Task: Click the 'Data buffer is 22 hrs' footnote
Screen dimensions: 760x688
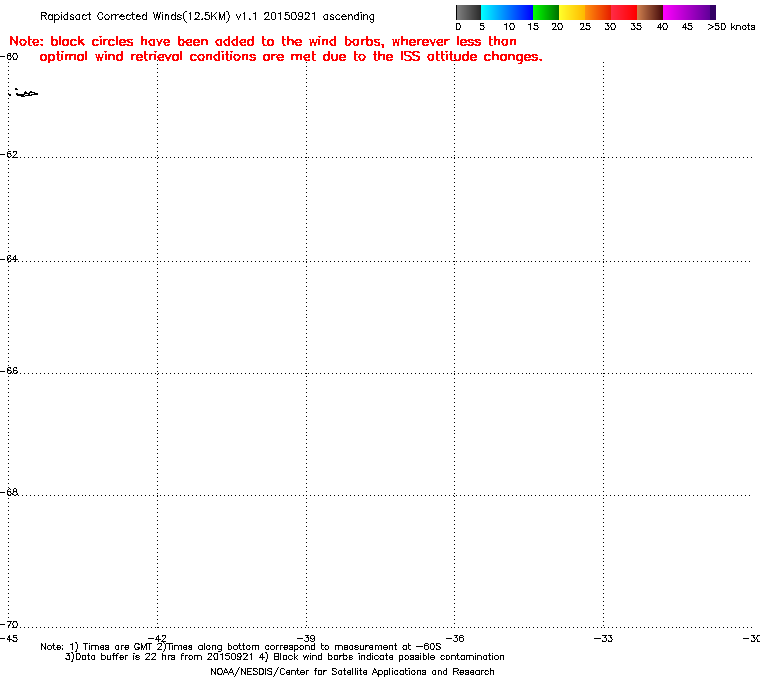Action: pos(285,657)
